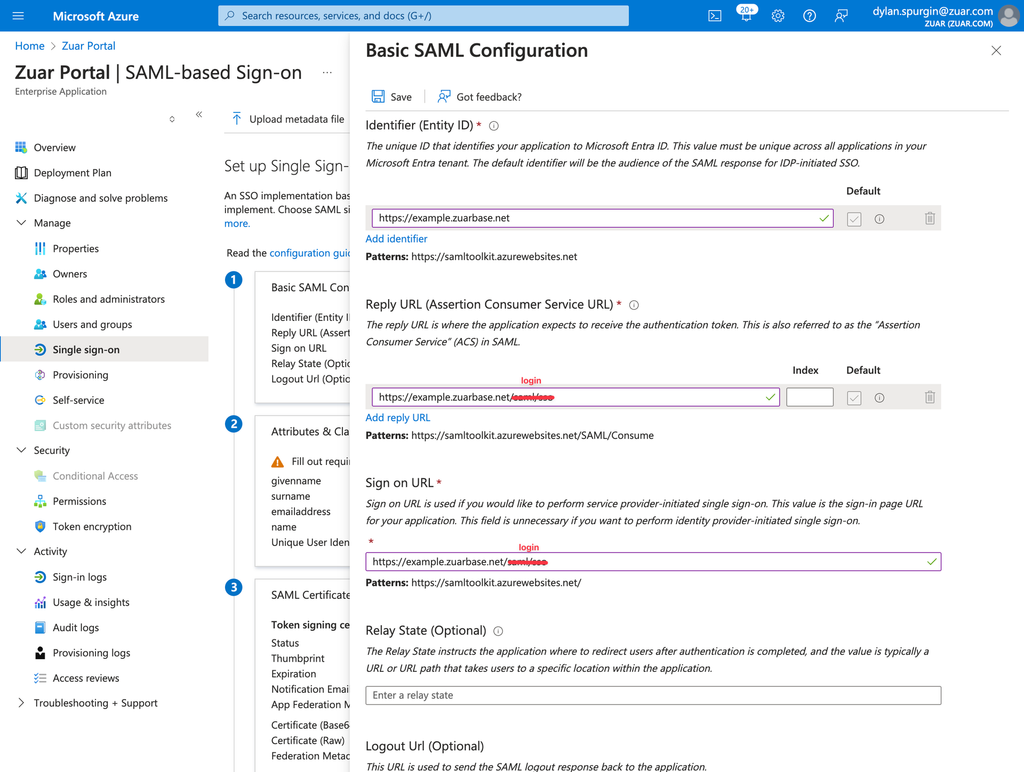Go to Home breadcrumb
1024x772 pixels.
point(29,46)
